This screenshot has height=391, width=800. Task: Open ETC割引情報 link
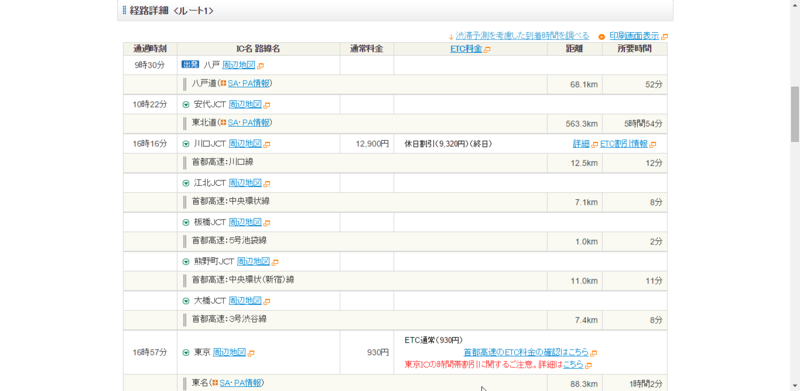tap(624, 144)
